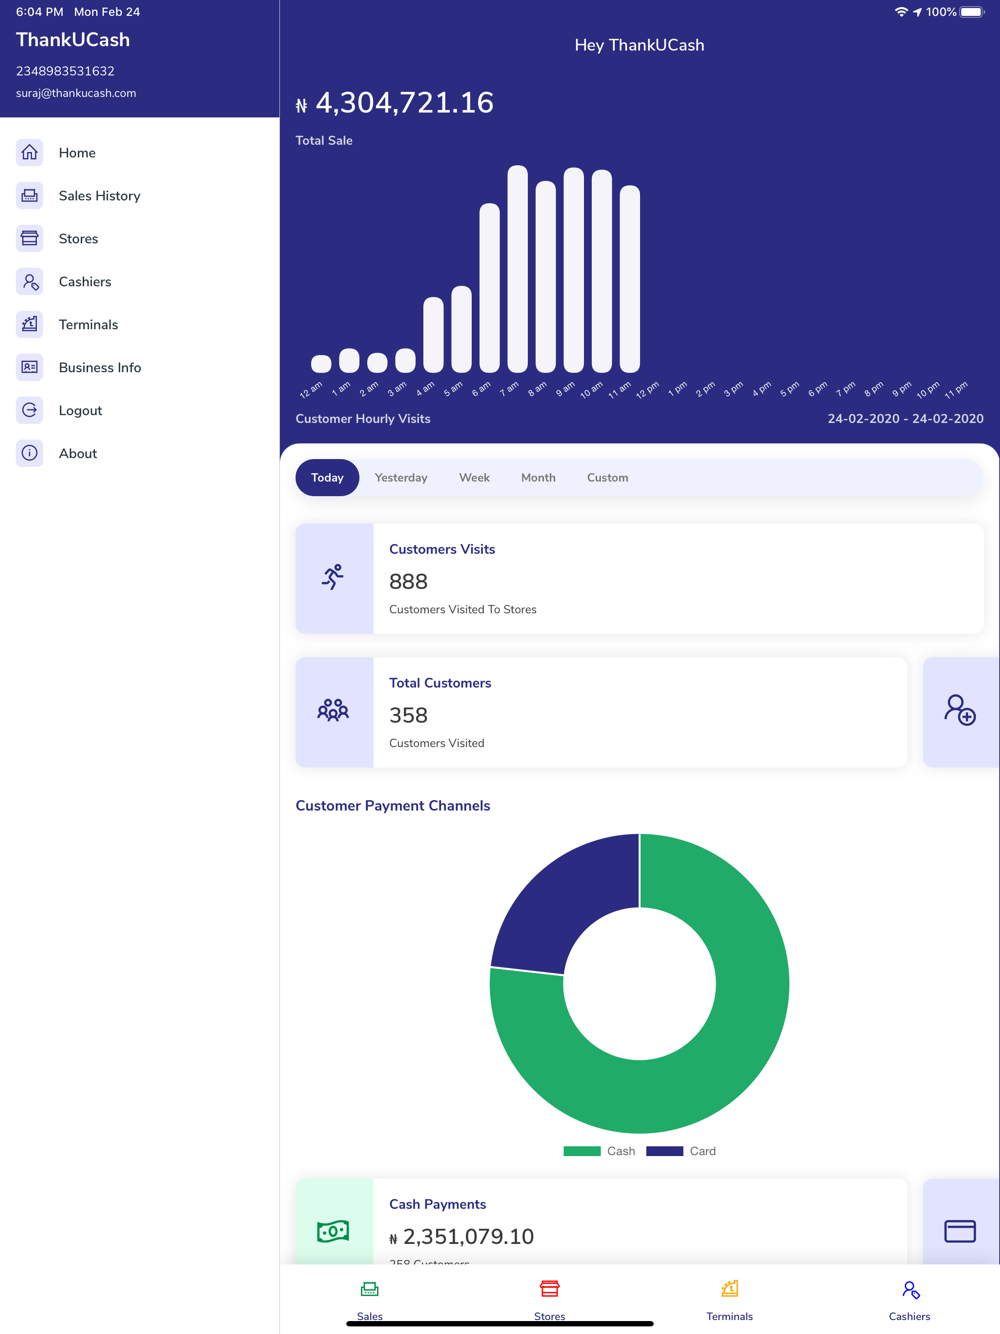Click Customer Payment Channels heading
The image size is (1000, 1334).
coord(393,806)
